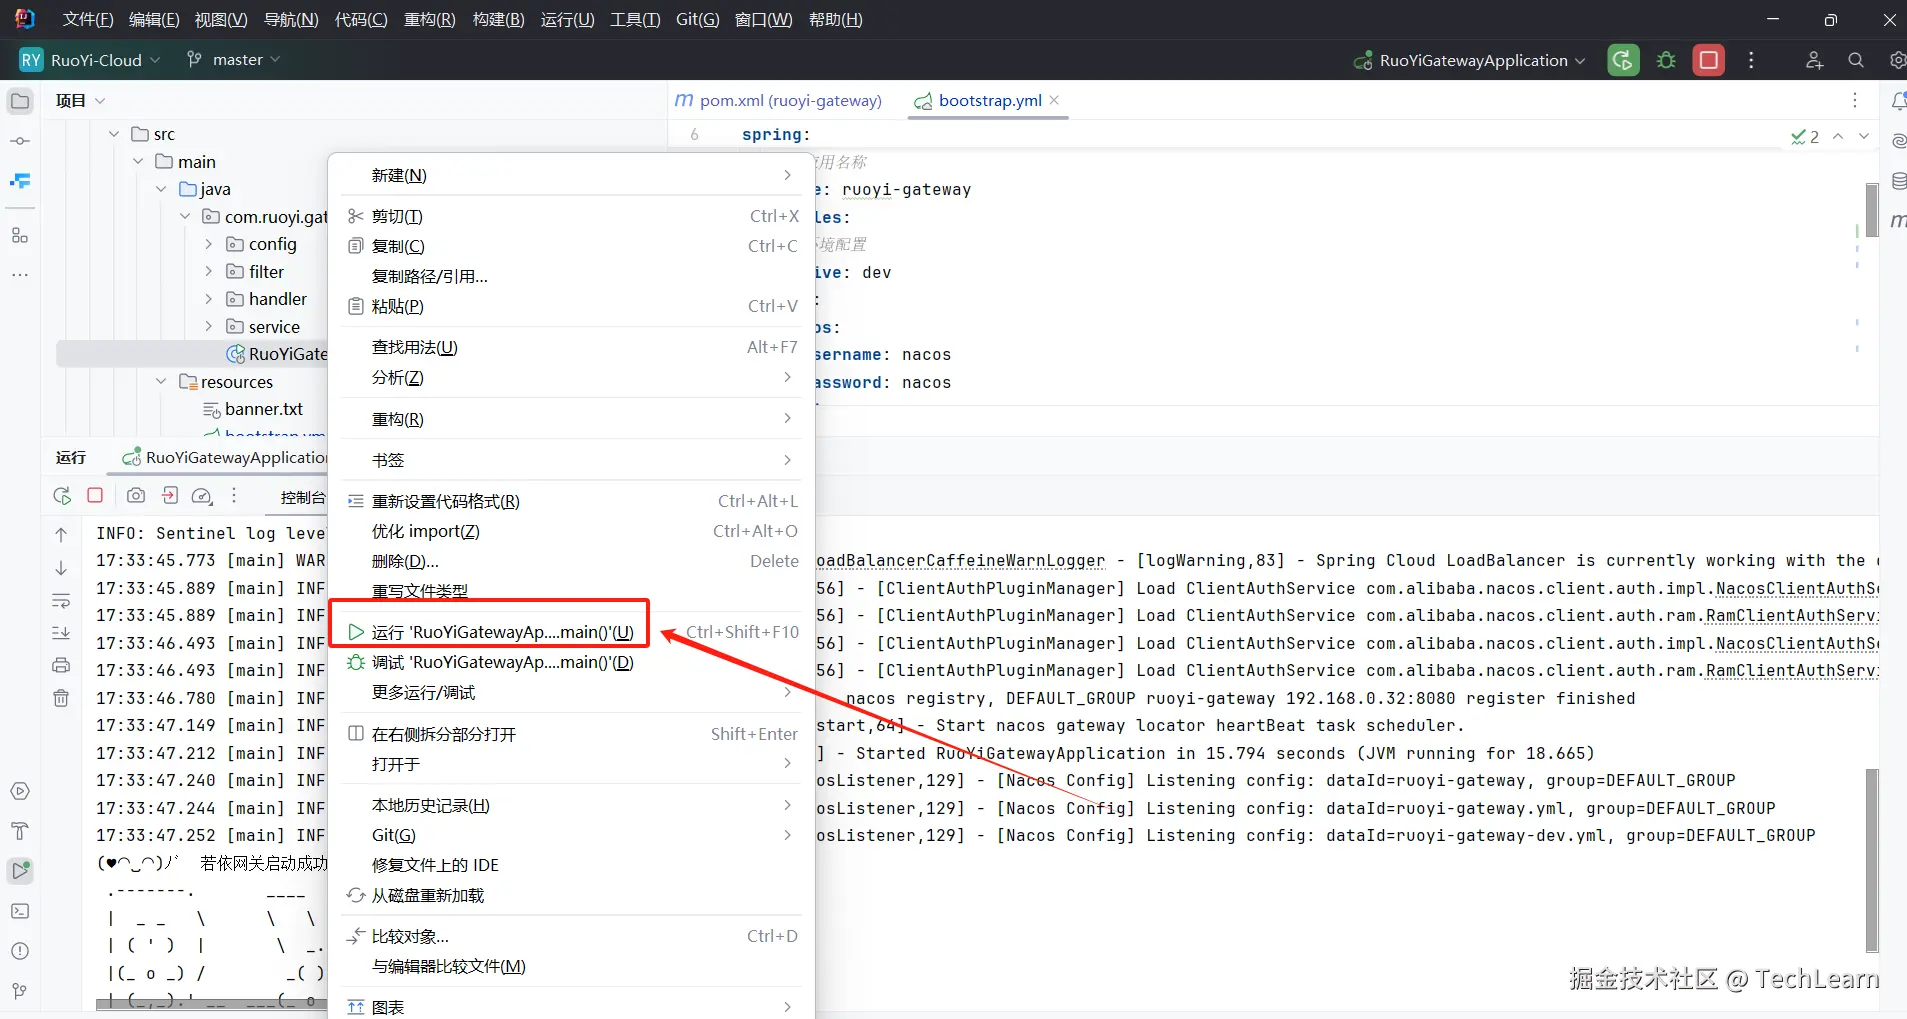Switch to the pom.xml (ruoyi-gateway) tab
Viewport: 1907px width, 1019px height.
click(779, 101)
